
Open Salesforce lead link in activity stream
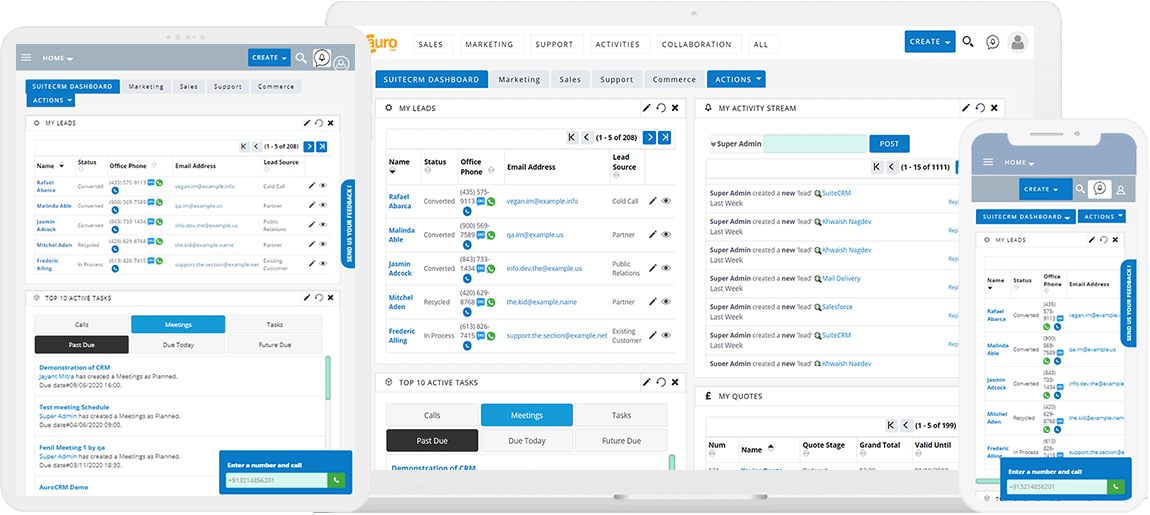click(837, 307)
